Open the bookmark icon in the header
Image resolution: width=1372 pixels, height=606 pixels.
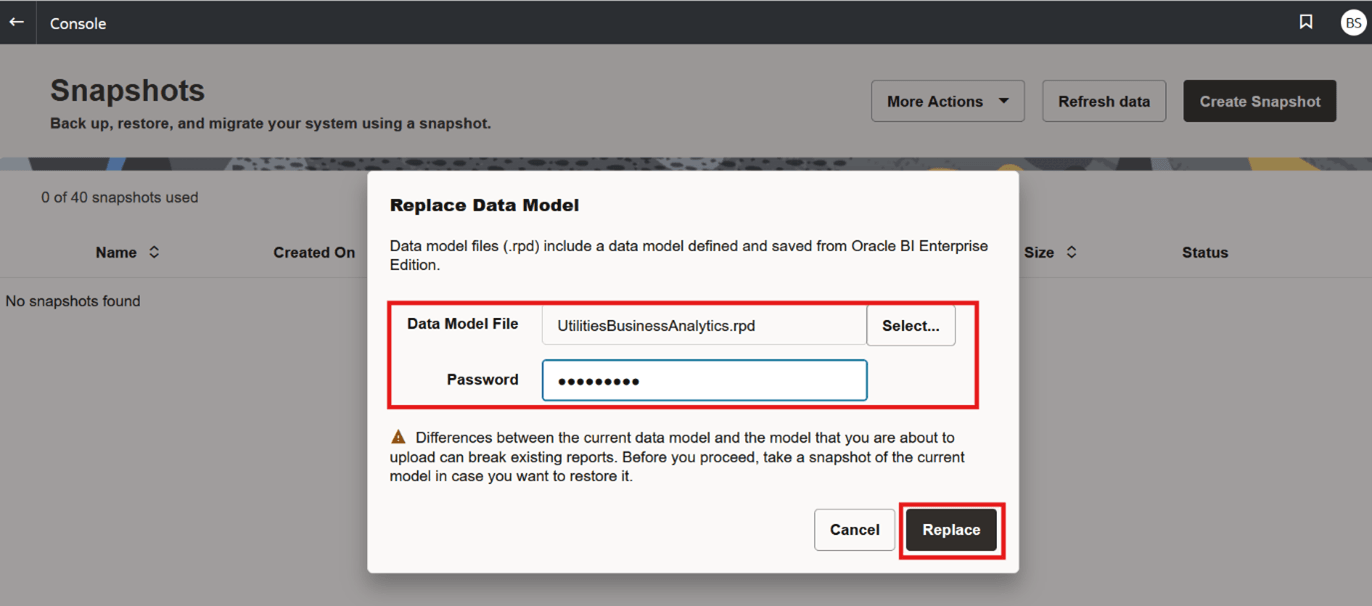click(x=1306, y=22)
